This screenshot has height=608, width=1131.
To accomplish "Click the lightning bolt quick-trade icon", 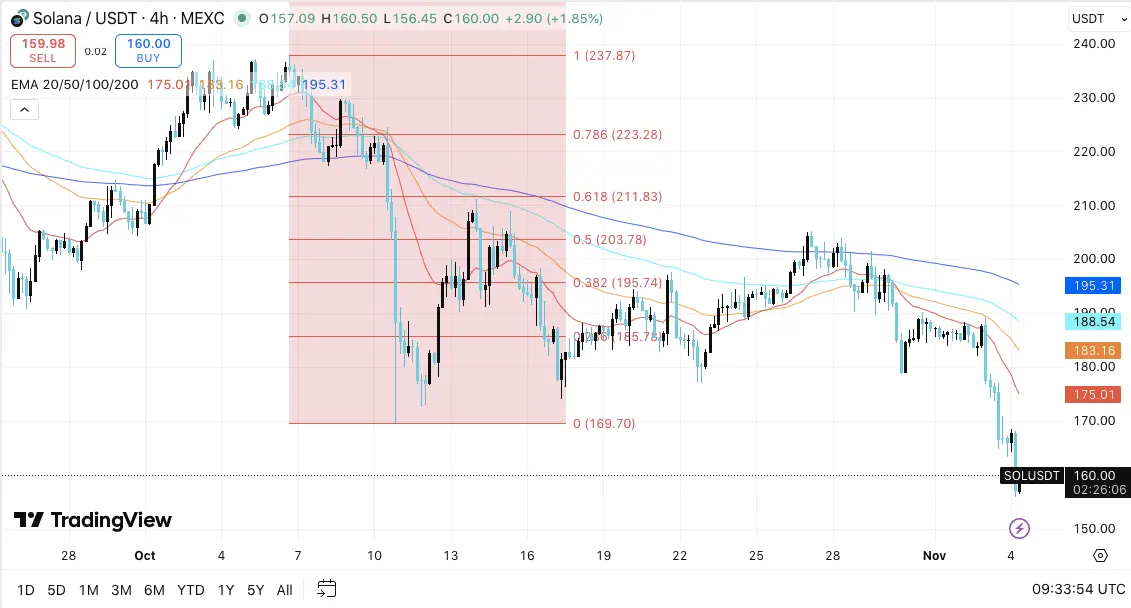I will pyautogui.click(x=1017, y=528).
